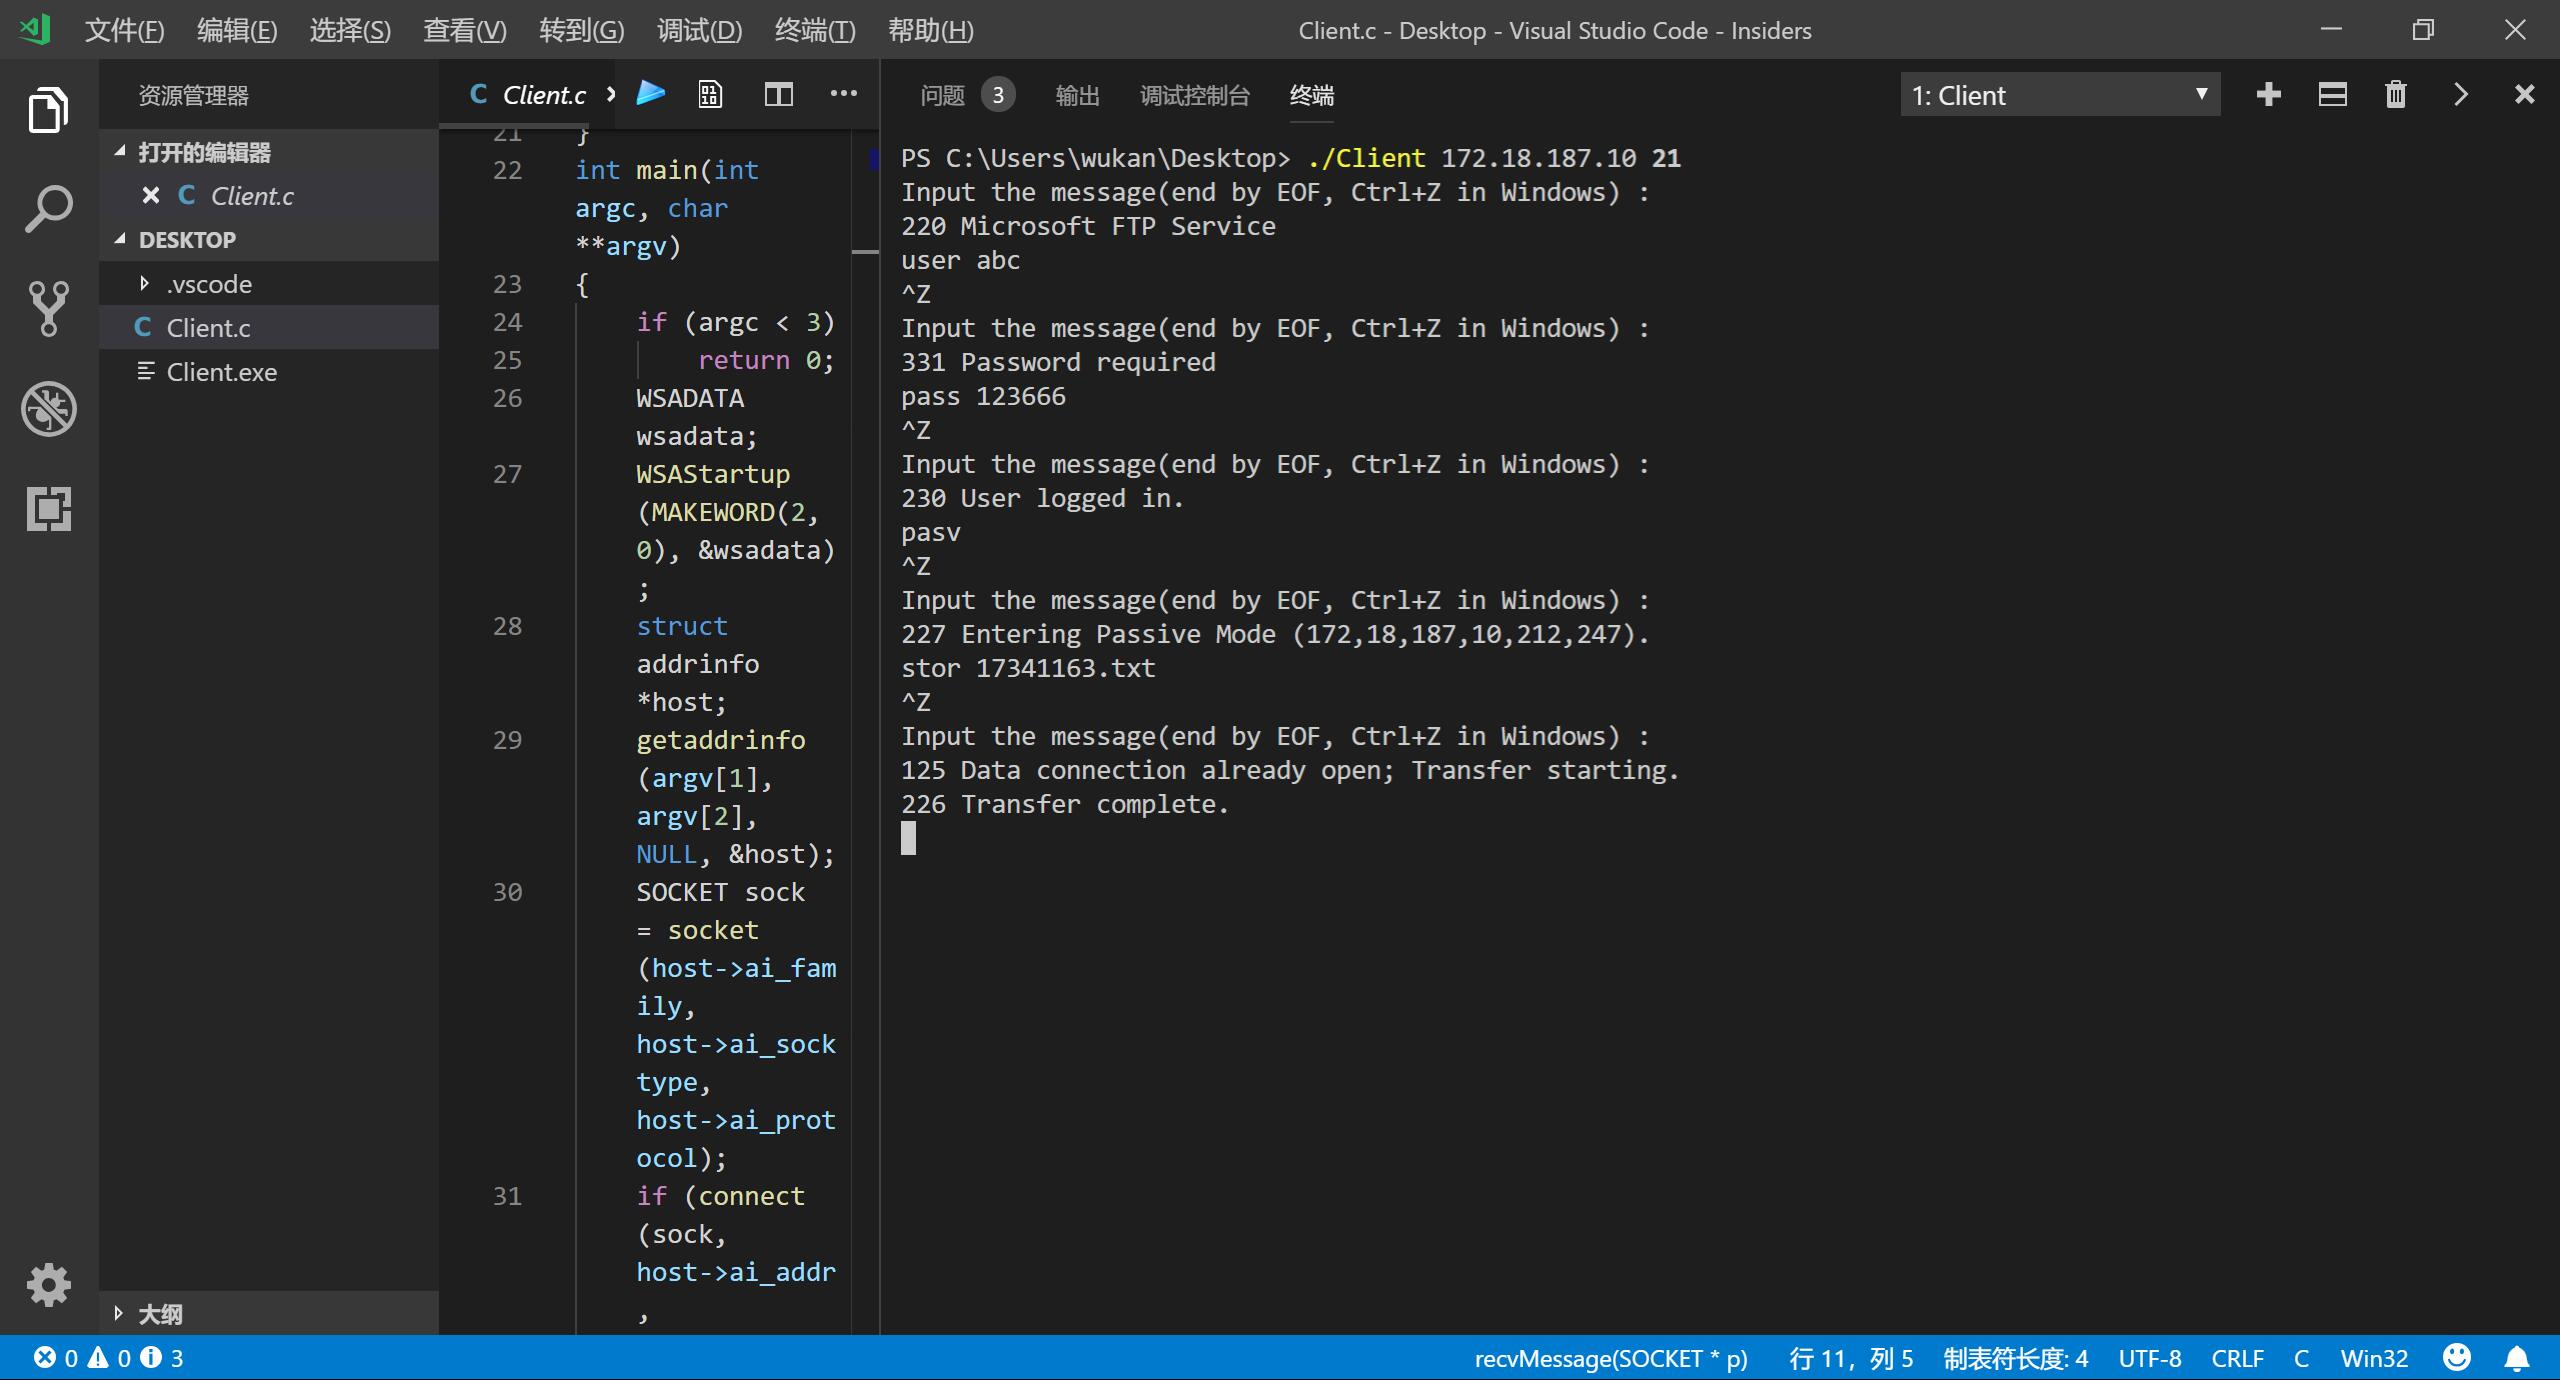Screen dimensions: 2560x1380
Task: Open the Debug view icon
Action: tap(48, 409)
